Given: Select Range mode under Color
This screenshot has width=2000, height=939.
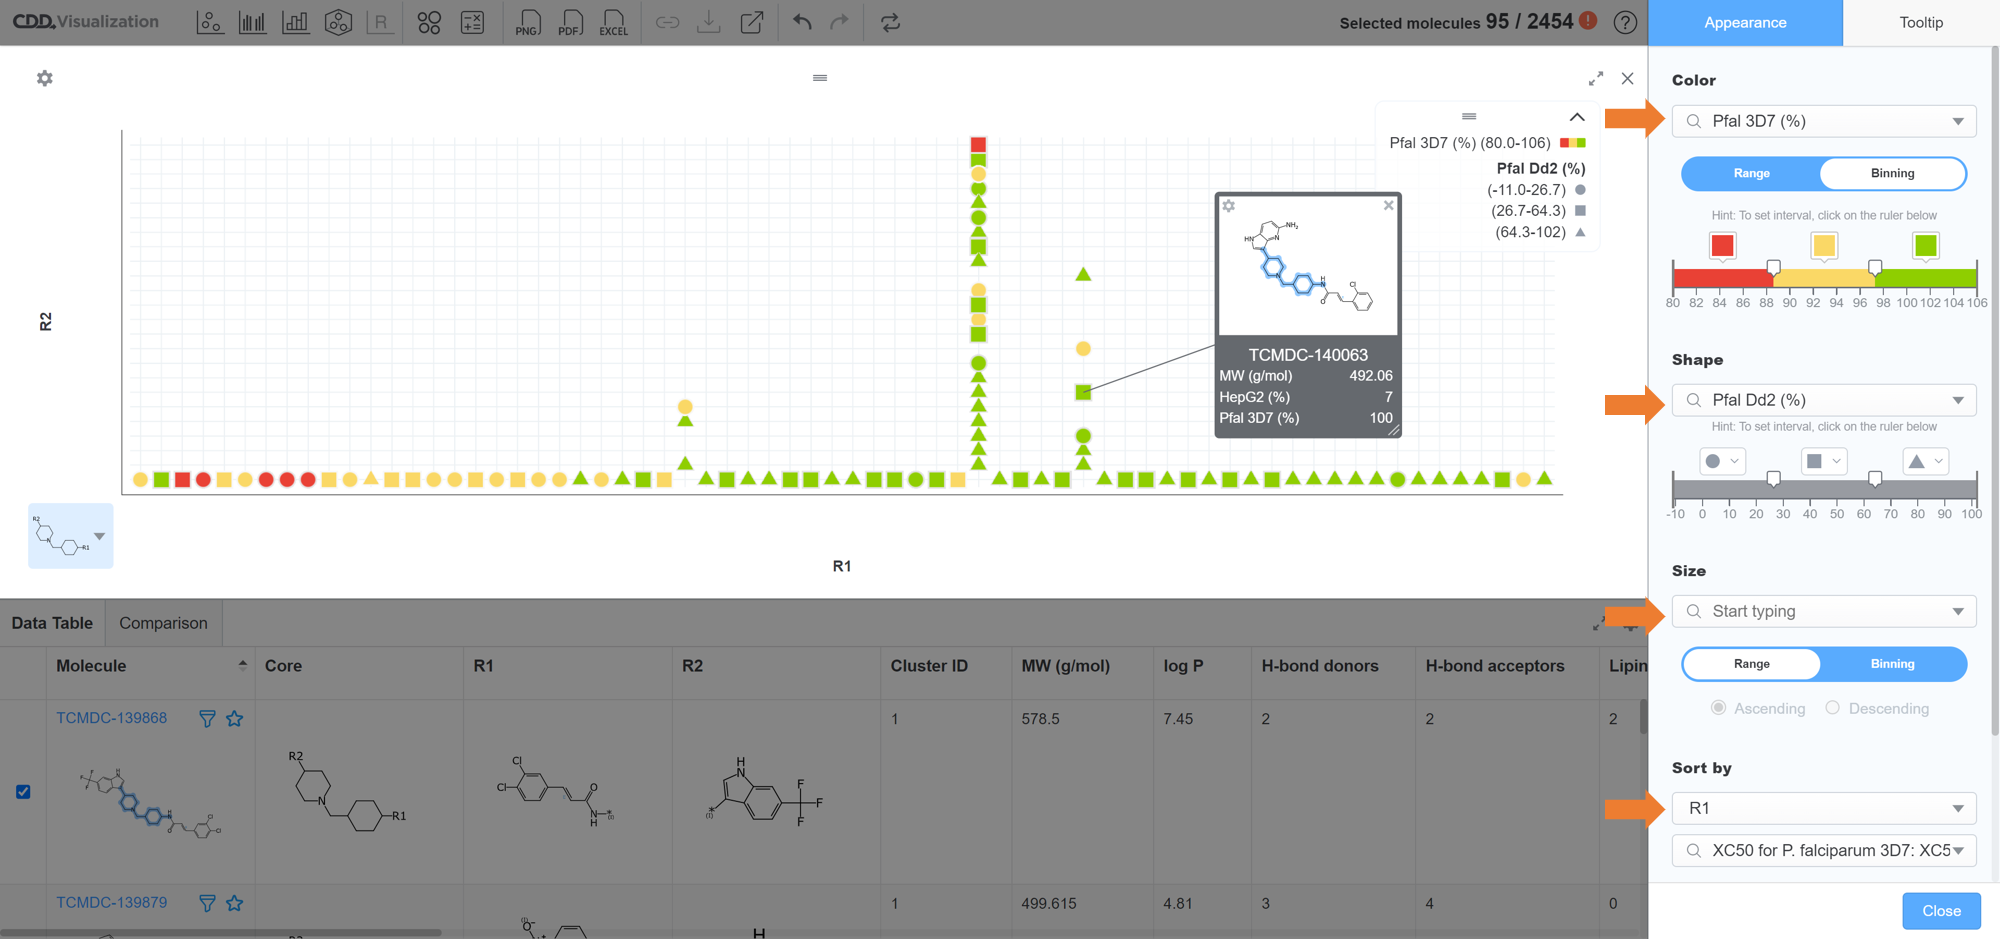Looking at the screenshot, I should pyautogui.click(x=1751, y=173).
